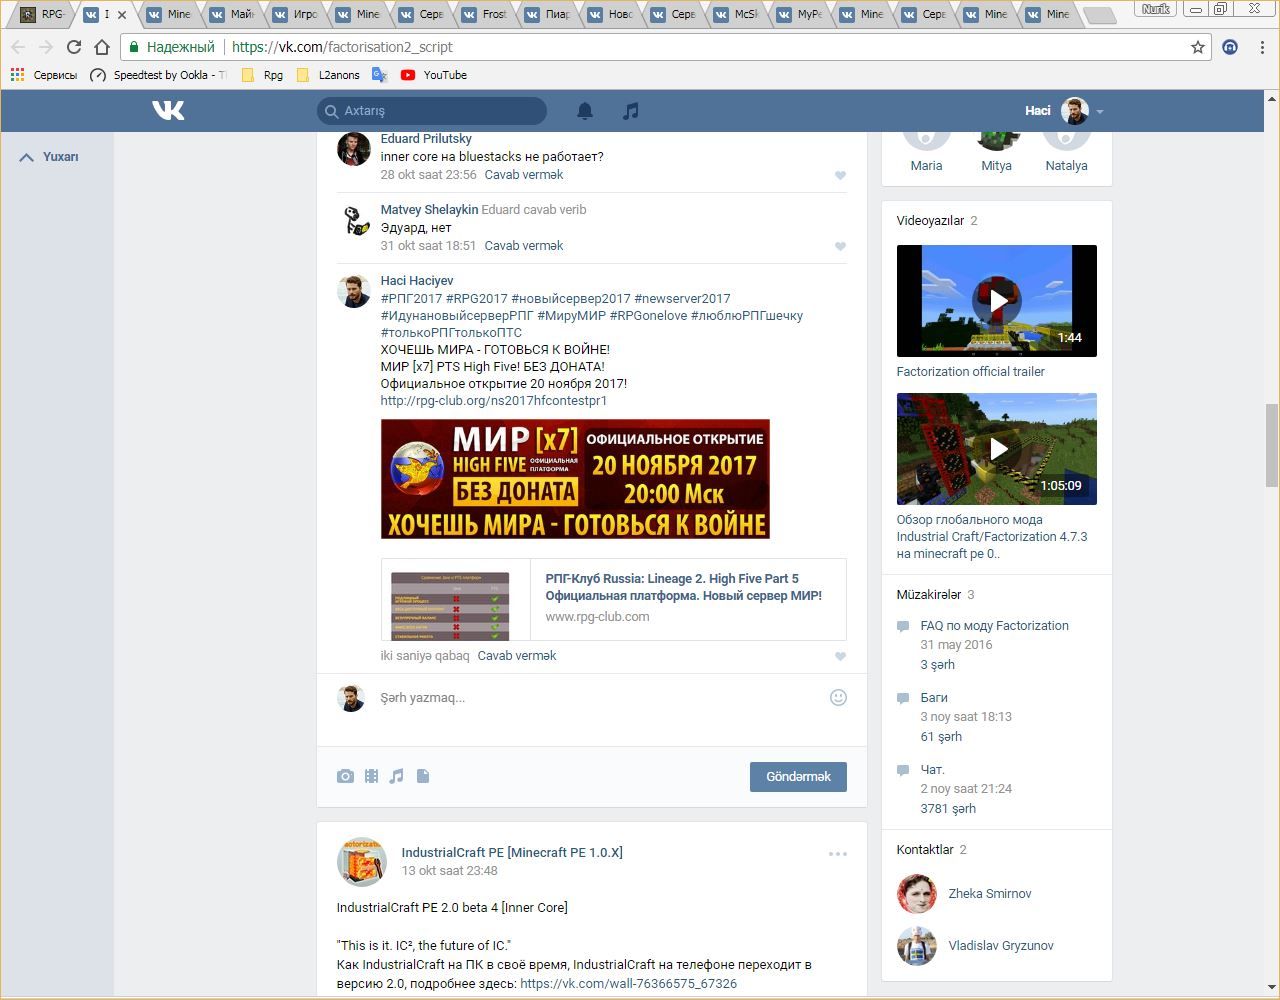Click the МИР x7 banner image

coord(575,479)
